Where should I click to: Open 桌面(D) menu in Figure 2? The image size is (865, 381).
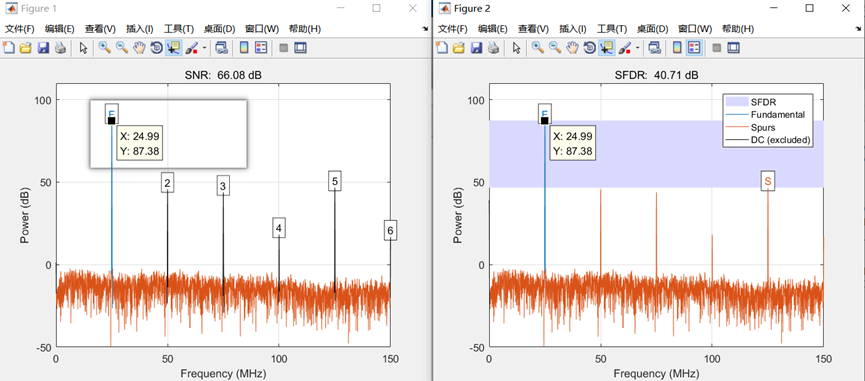click(x=652, y=29)
